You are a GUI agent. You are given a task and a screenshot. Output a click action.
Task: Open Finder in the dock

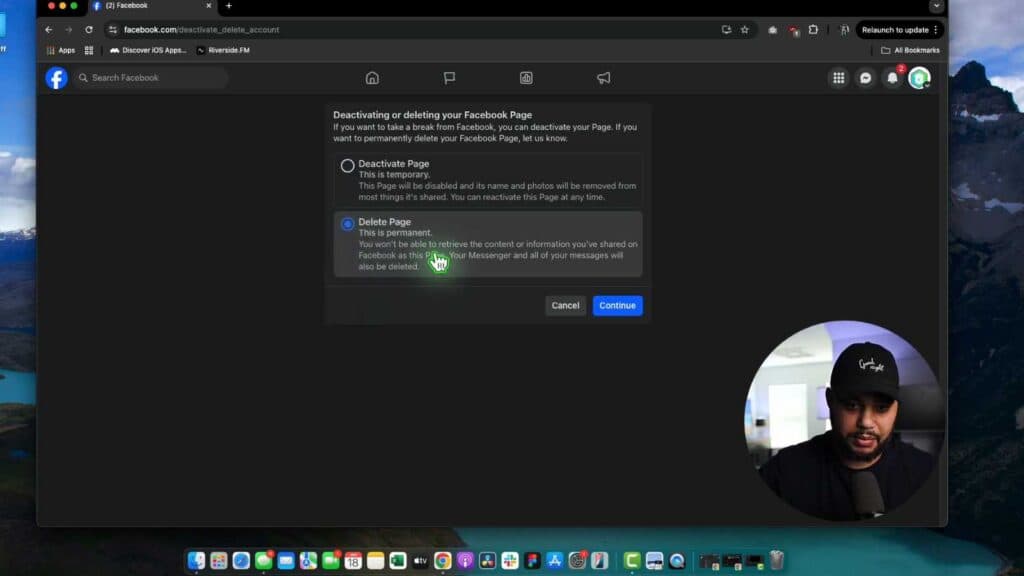point(196,560)
